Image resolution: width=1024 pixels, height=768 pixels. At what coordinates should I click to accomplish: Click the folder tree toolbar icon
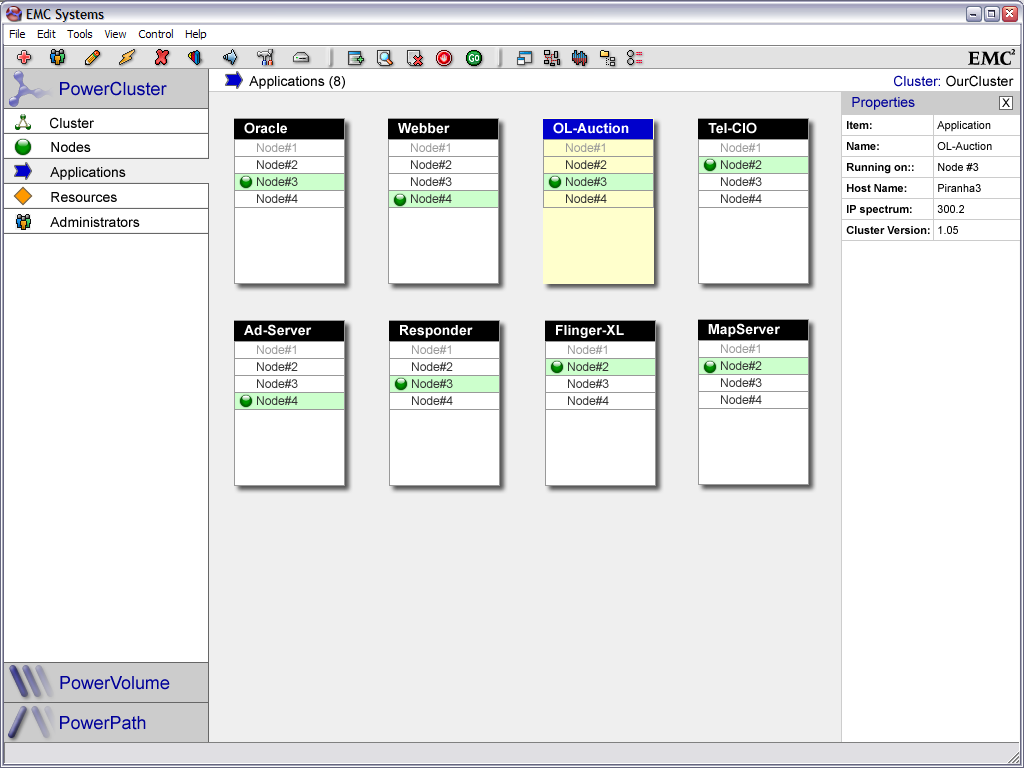click(x=607, y=58)
